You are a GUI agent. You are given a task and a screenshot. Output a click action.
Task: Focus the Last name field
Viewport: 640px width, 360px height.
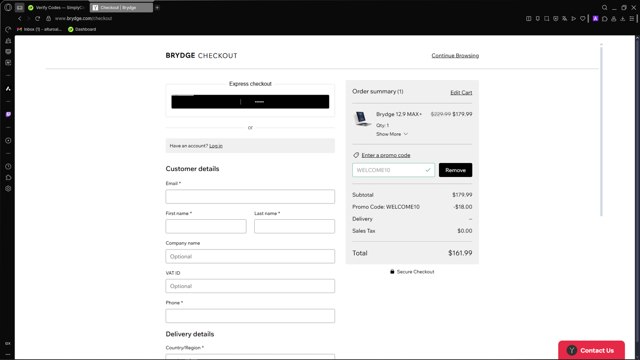[x=294, y=226]
